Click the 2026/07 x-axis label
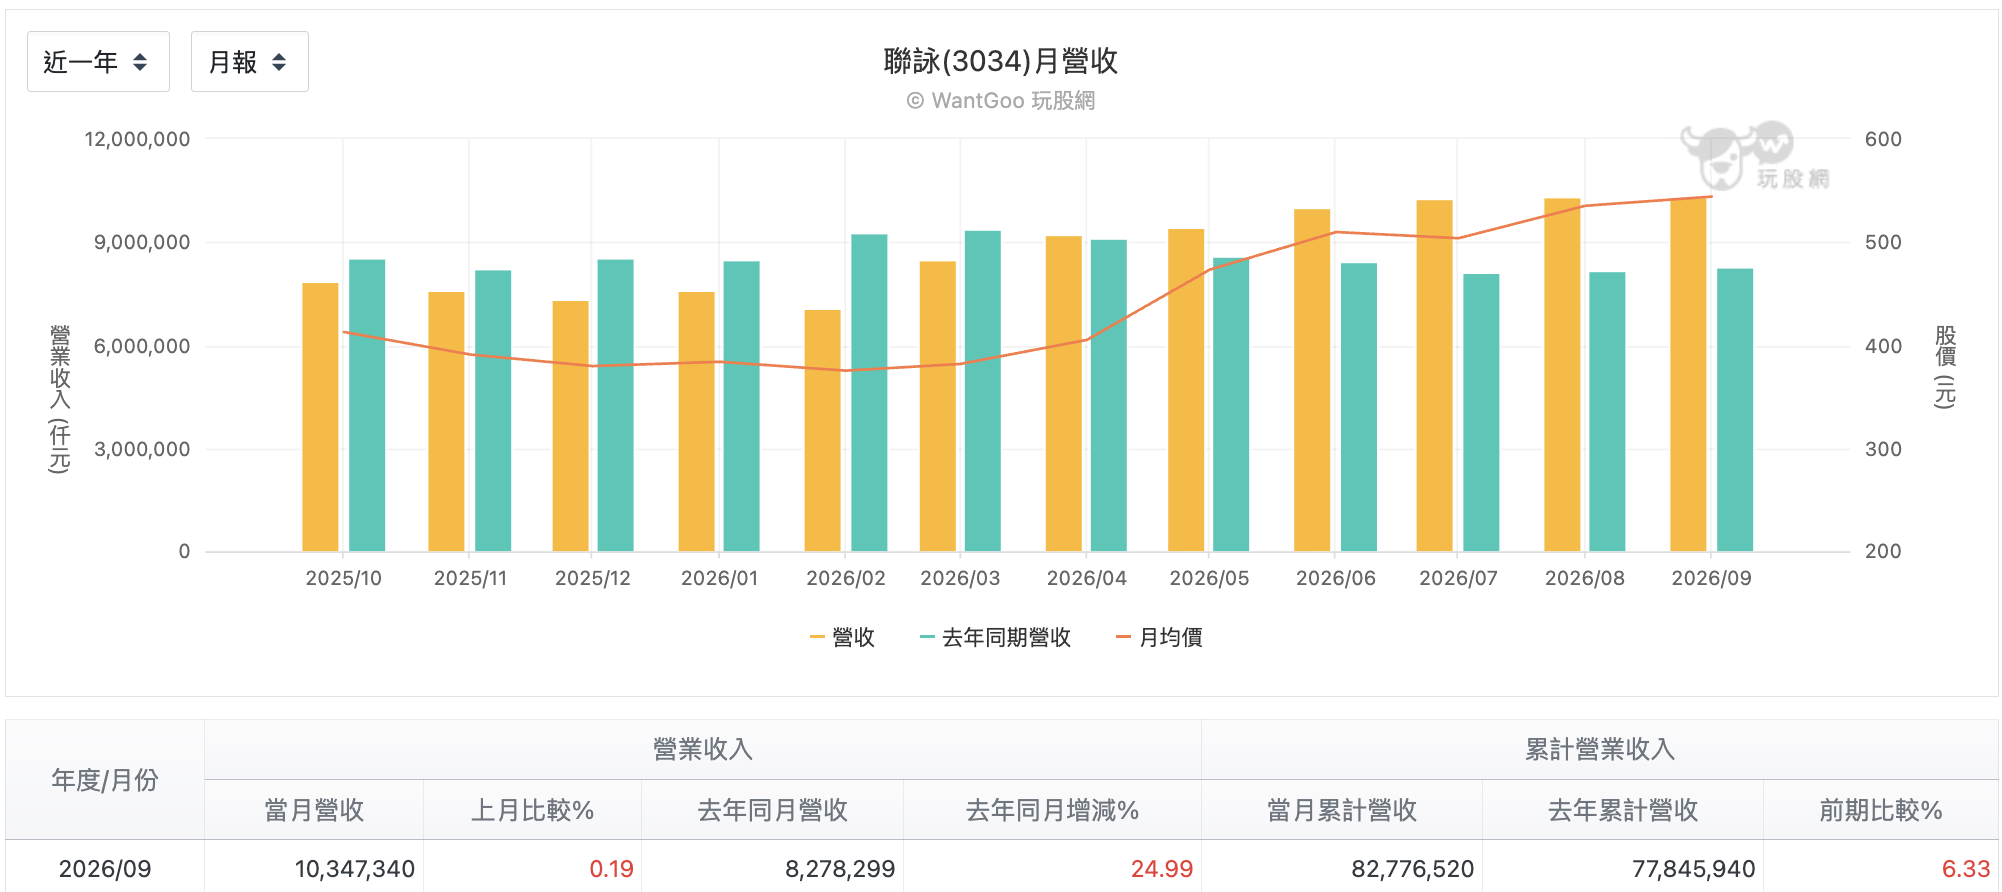 click(x=1458, y=578)
